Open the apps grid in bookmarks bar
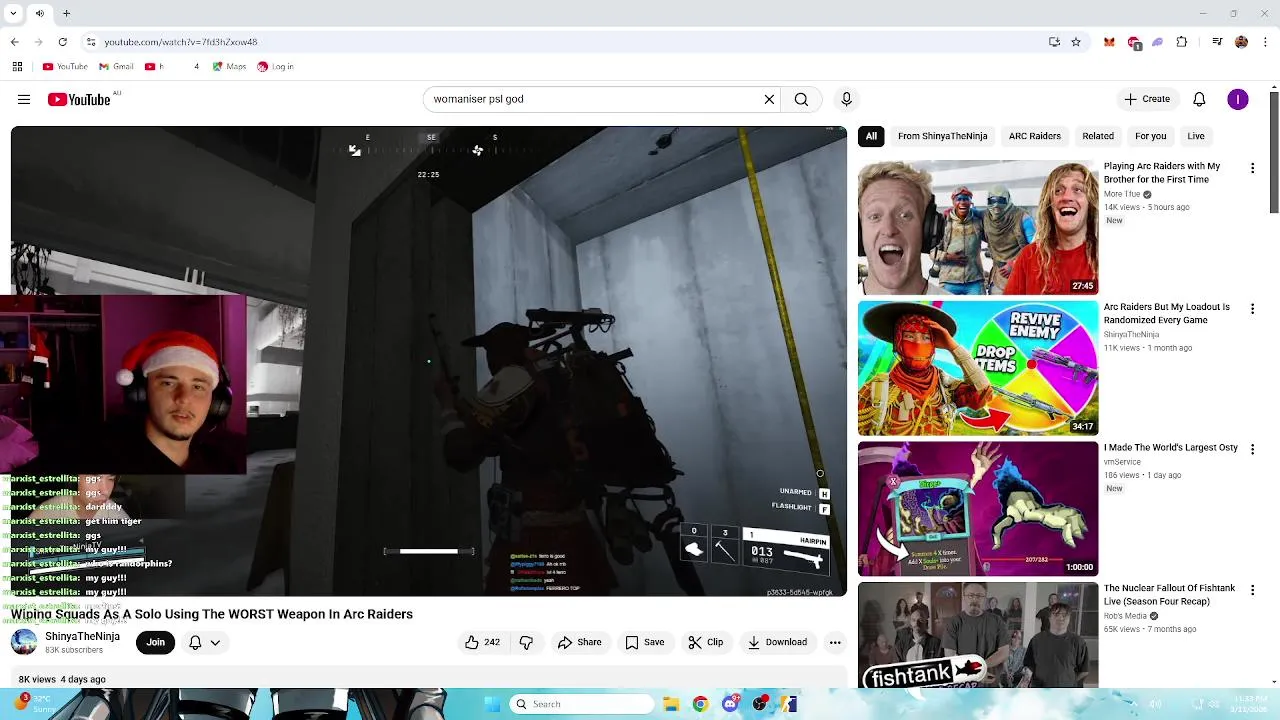This screenshot has height=720, width=1280. tap(17, 67)
